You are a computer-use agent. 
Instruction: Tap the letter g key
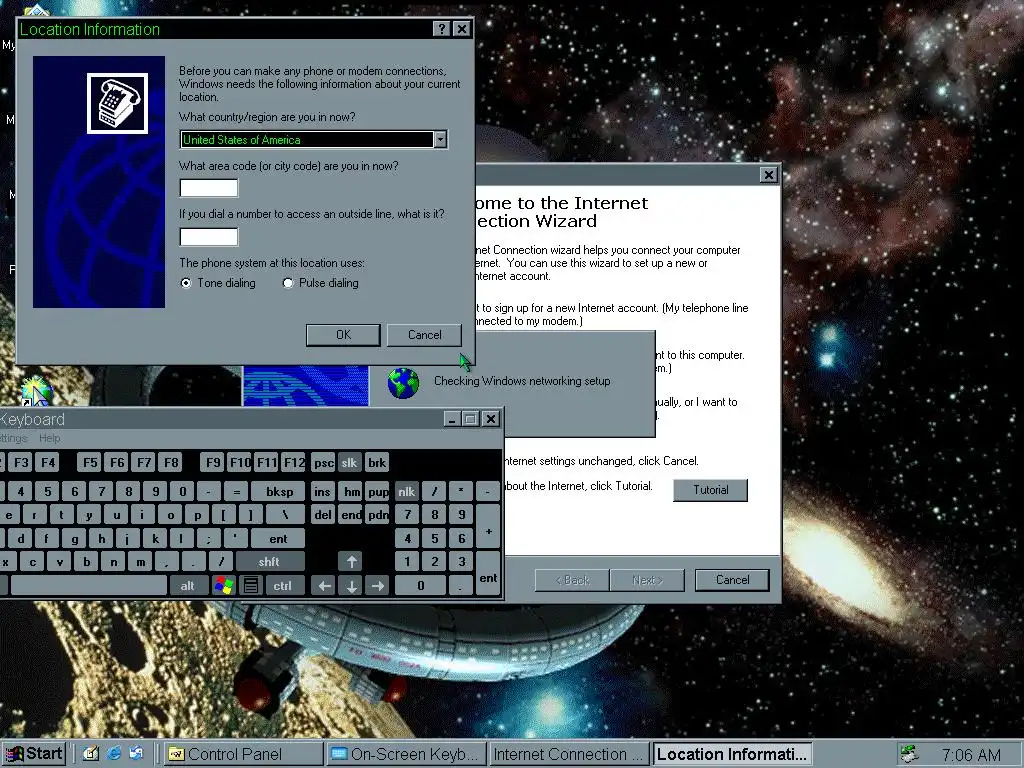click(74, 539)
